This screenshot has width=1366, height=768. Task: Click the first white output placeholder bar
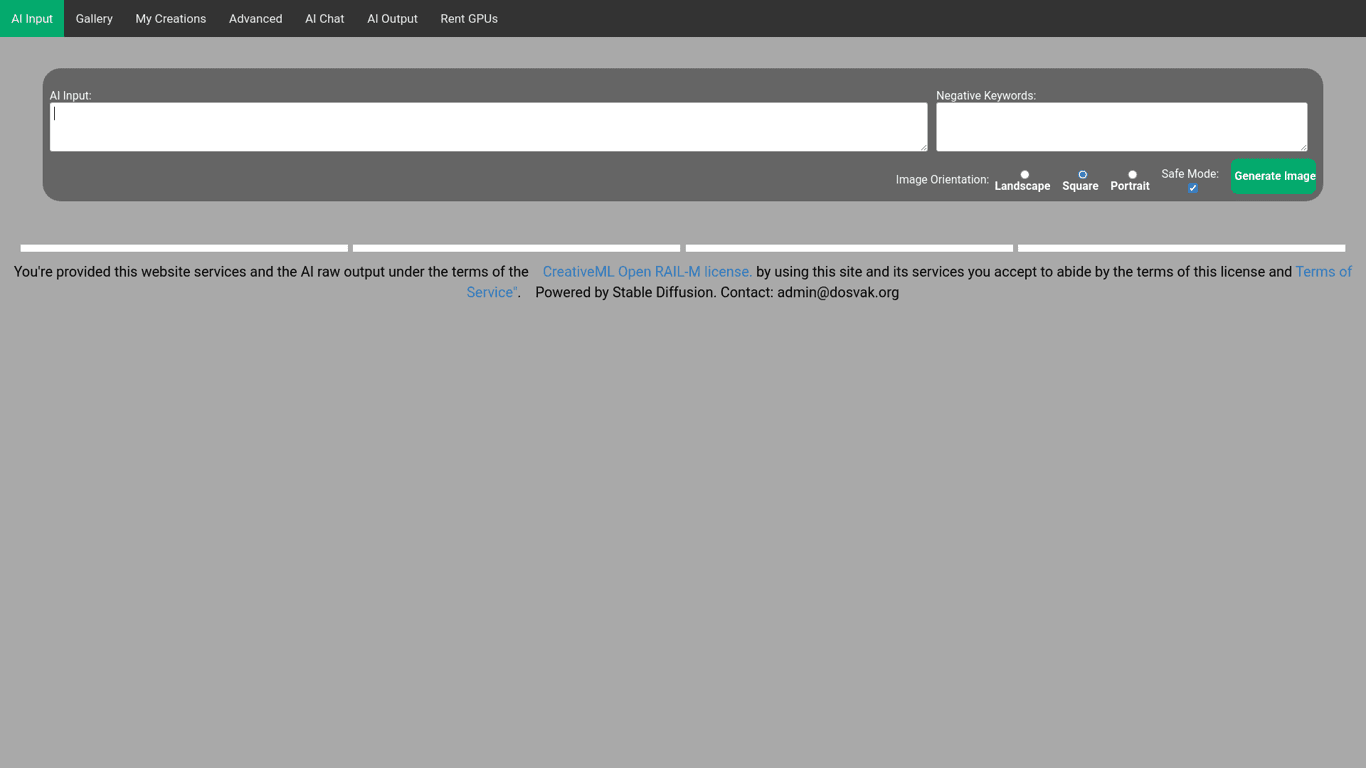click(184, 248)
